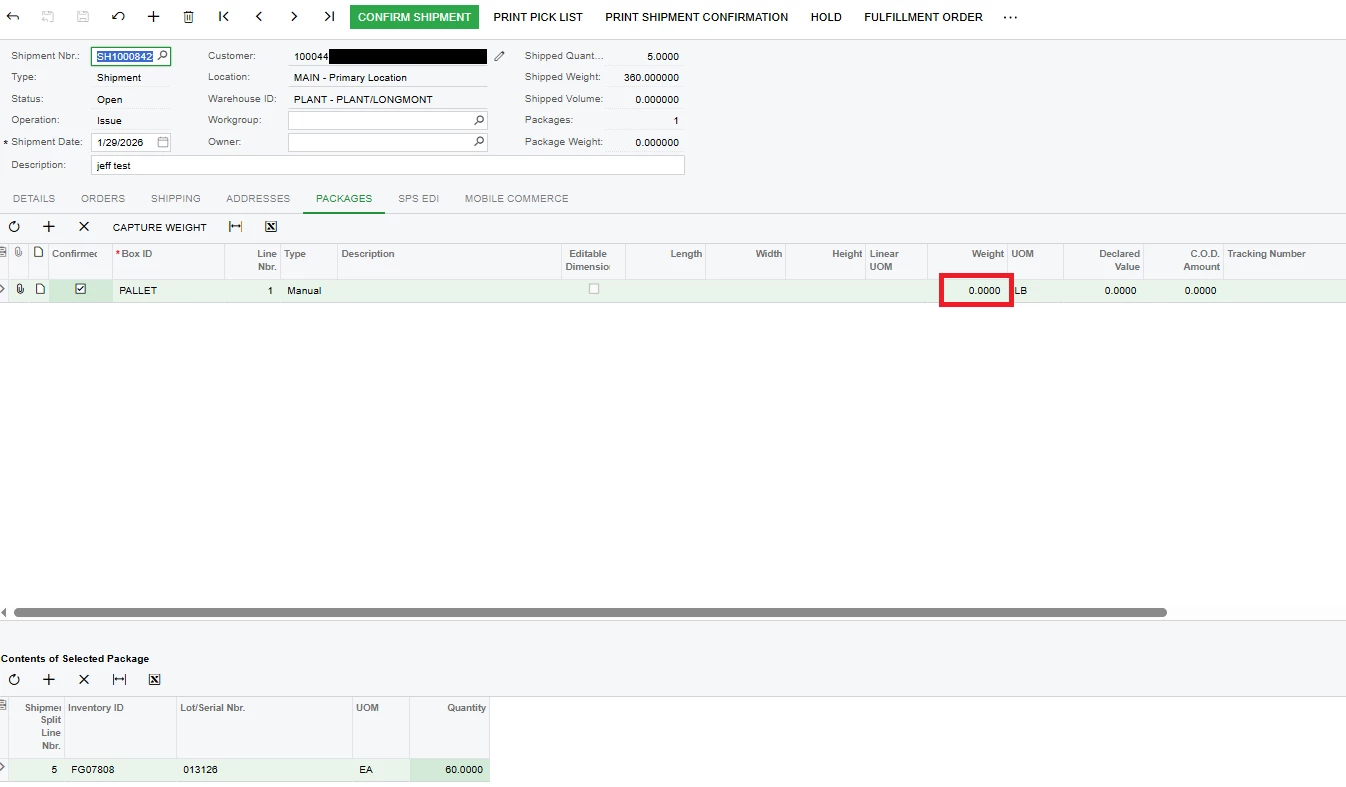Click into the Description field
The width and height of the screenshot is (1346, 787).
tap(388, 165)
